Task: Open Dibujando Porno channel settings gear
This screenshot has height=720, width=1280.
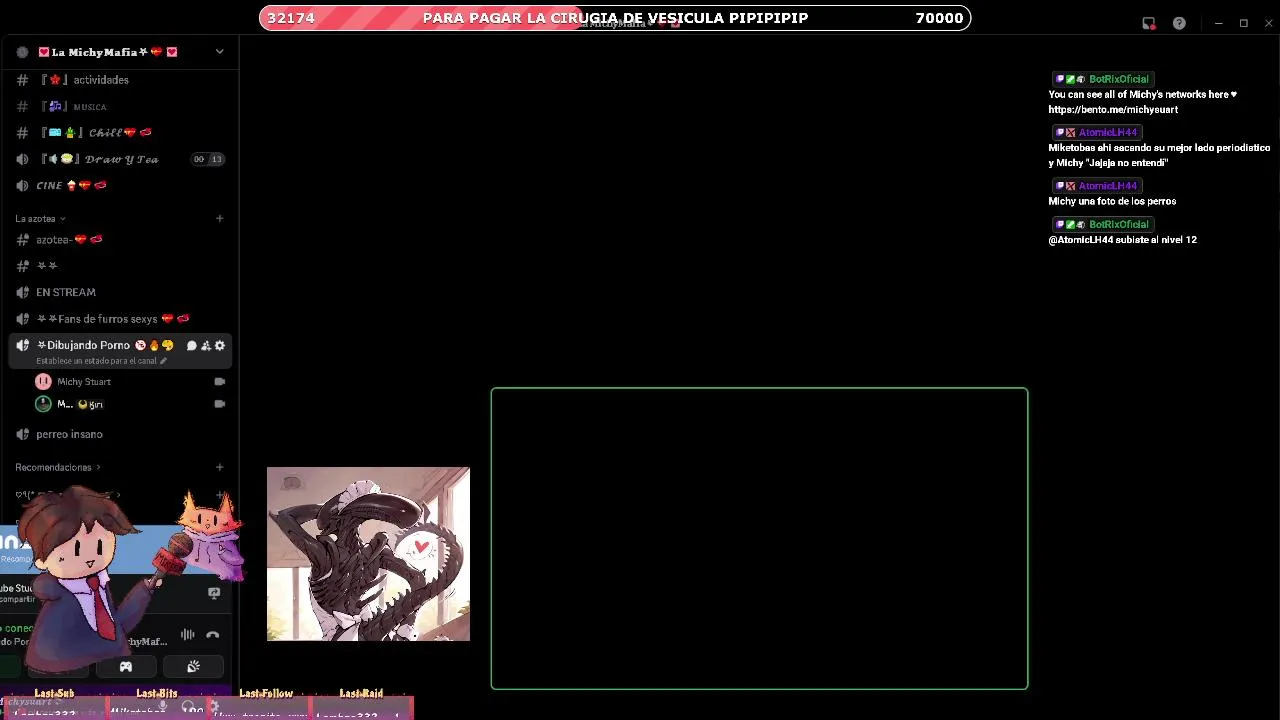Action: pos(220,345)
